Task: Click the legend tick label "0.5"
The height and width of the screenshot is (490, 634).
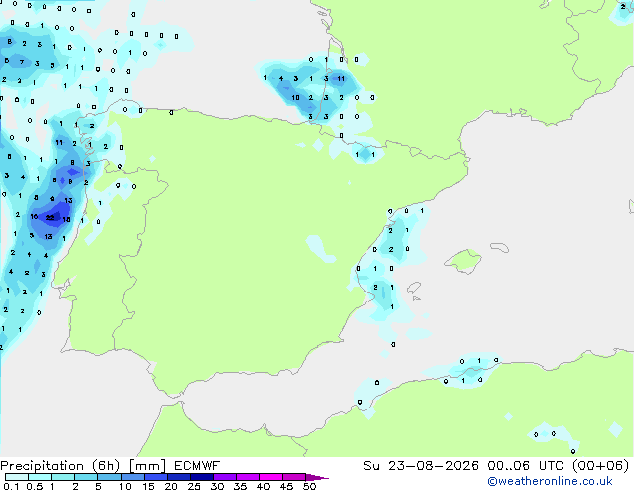Action: tap(35, 486)
